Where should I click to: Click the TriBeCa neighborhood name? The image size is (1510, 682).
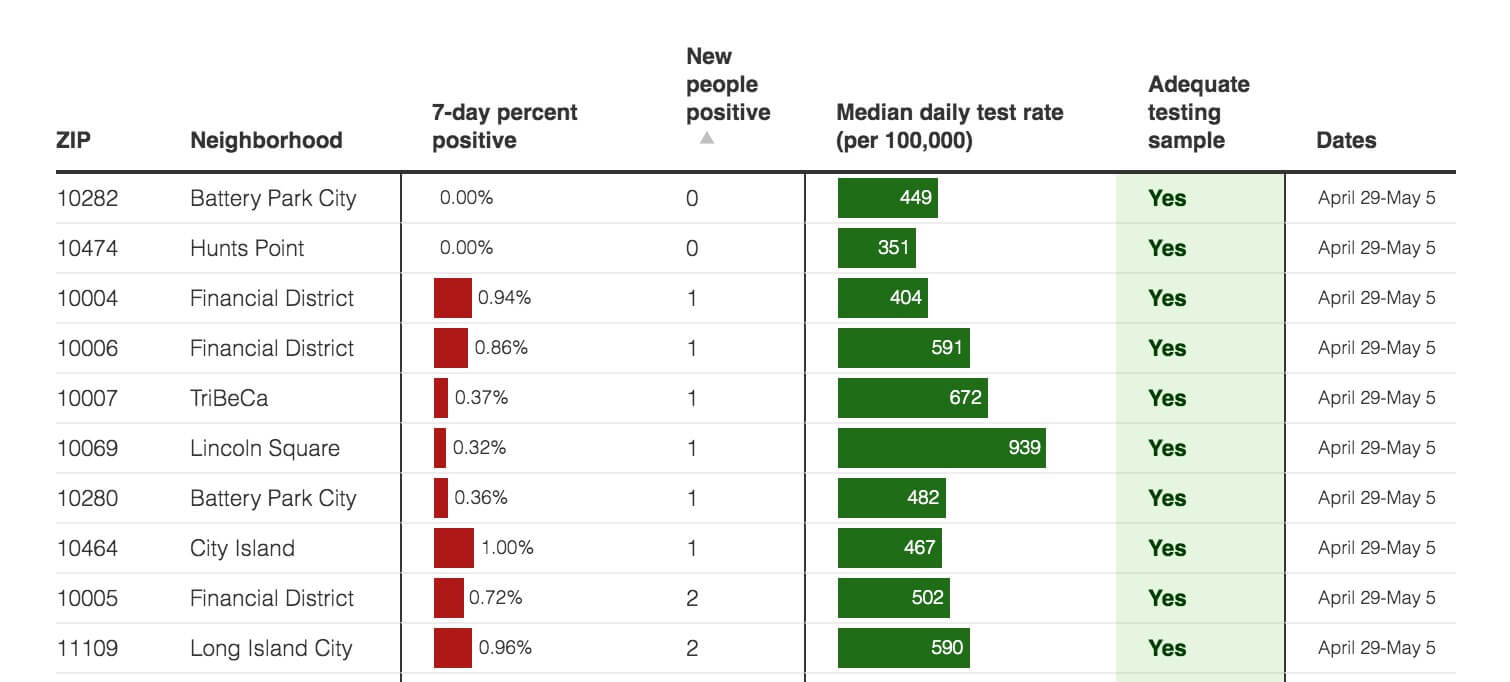(x=229, y=398)
